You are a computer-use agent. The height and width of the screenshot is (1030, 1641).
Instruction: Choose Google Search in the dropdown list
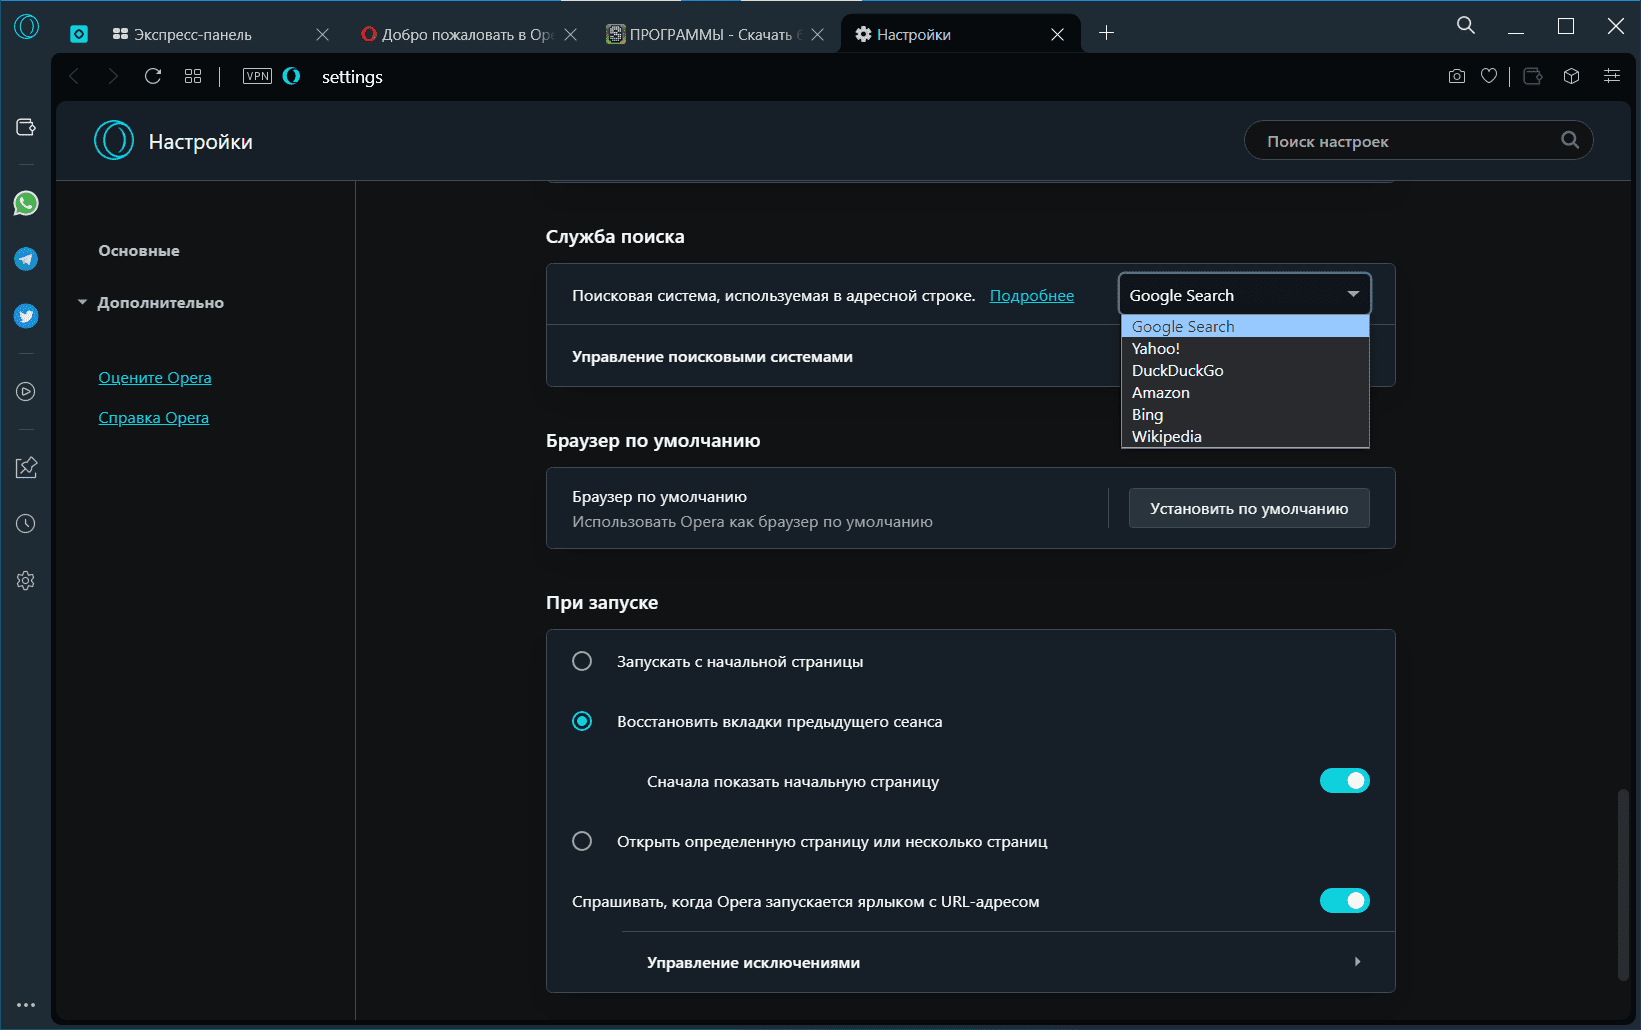tap(1245, 327)
